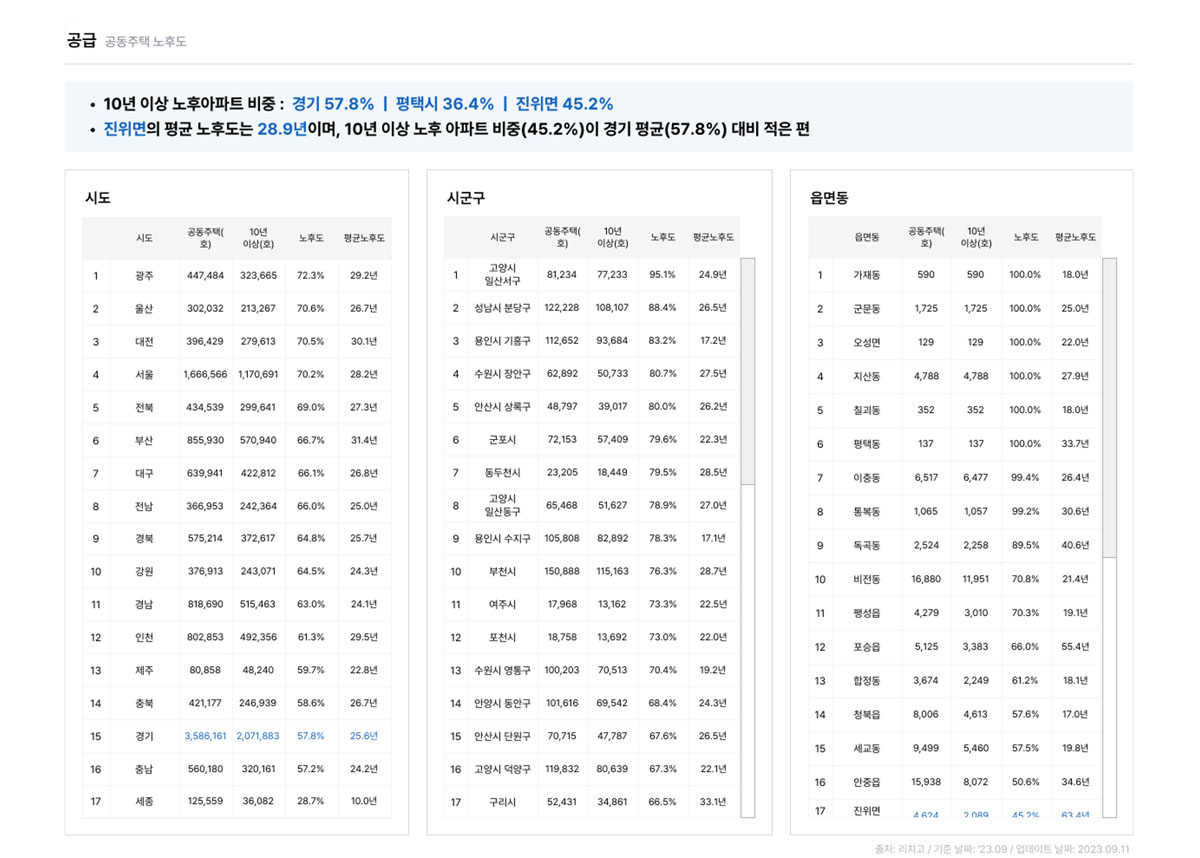This screenshot has height=858, width=1200.
Task: Click 비전동 value 16,880
Action: [926, 579]
